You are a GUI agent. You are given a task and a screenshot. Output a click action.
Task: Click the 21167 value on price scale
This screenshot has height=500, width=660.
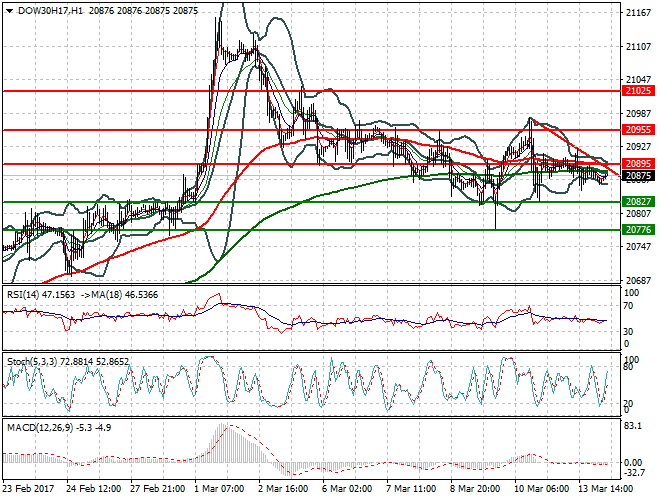coord(637,13)
